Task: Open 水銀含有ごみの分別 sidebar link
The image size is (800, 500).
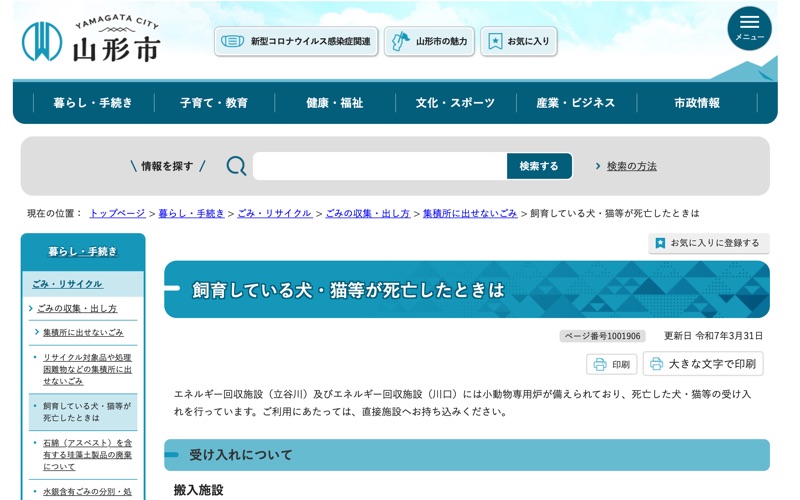Action: pyautogui.click(x=87, y=491)
